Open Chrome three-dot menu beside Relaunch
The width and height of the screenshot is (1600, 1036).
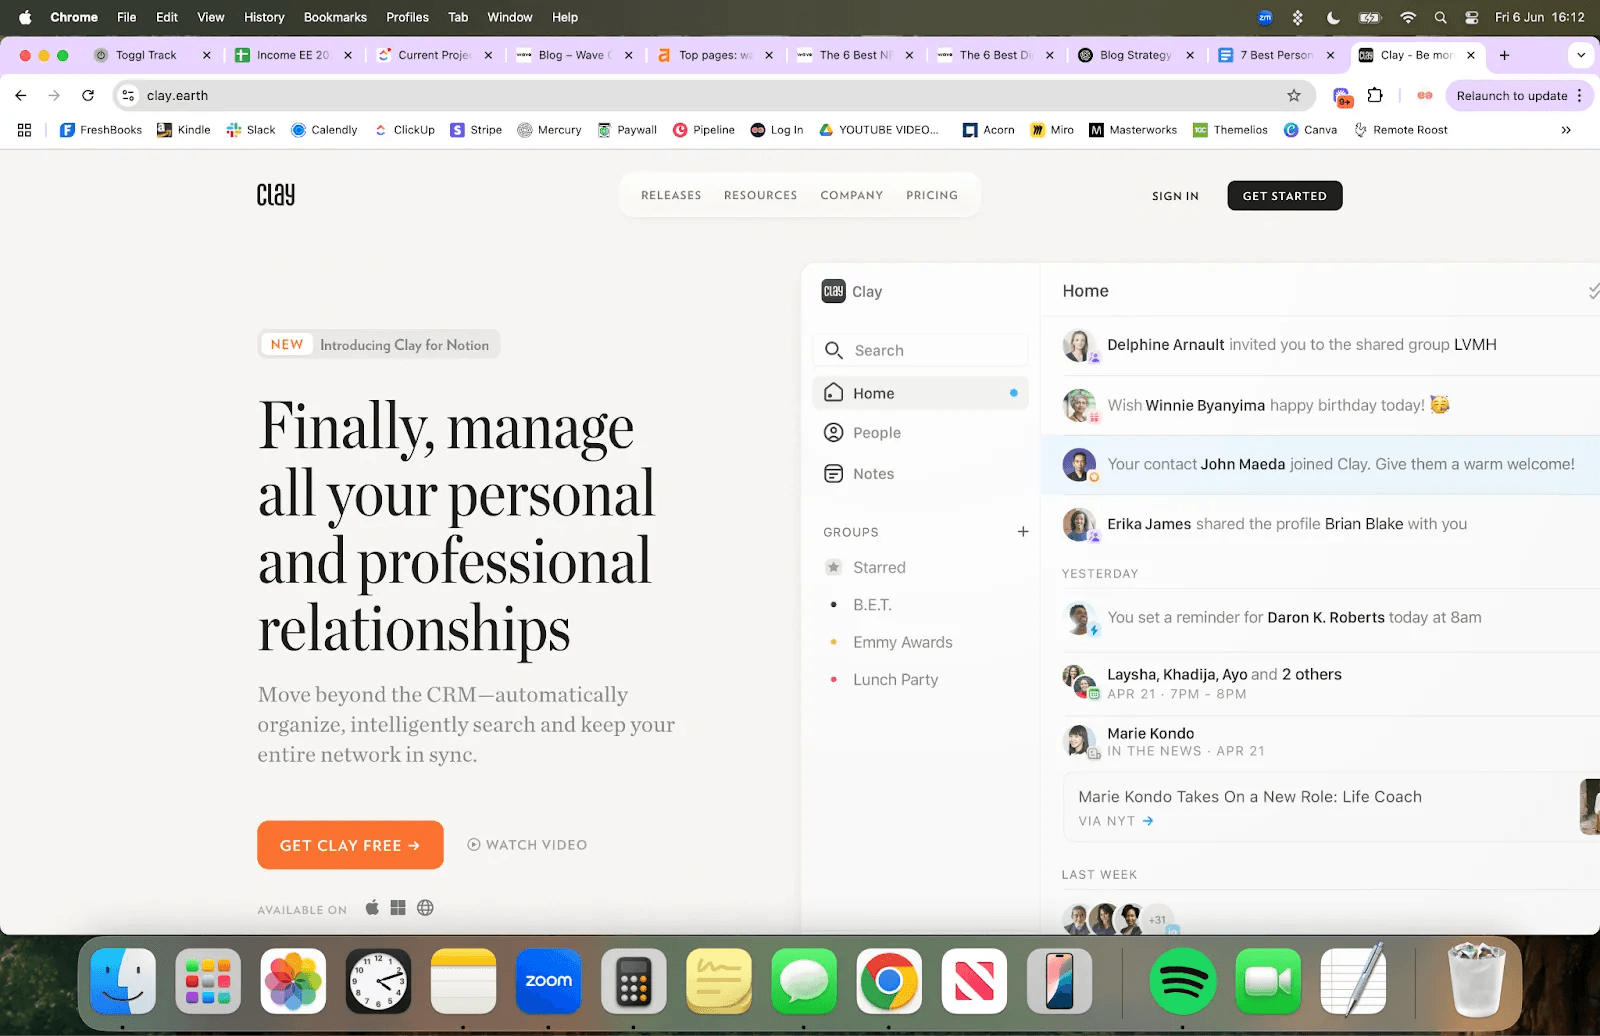(x=1580, y=96)
